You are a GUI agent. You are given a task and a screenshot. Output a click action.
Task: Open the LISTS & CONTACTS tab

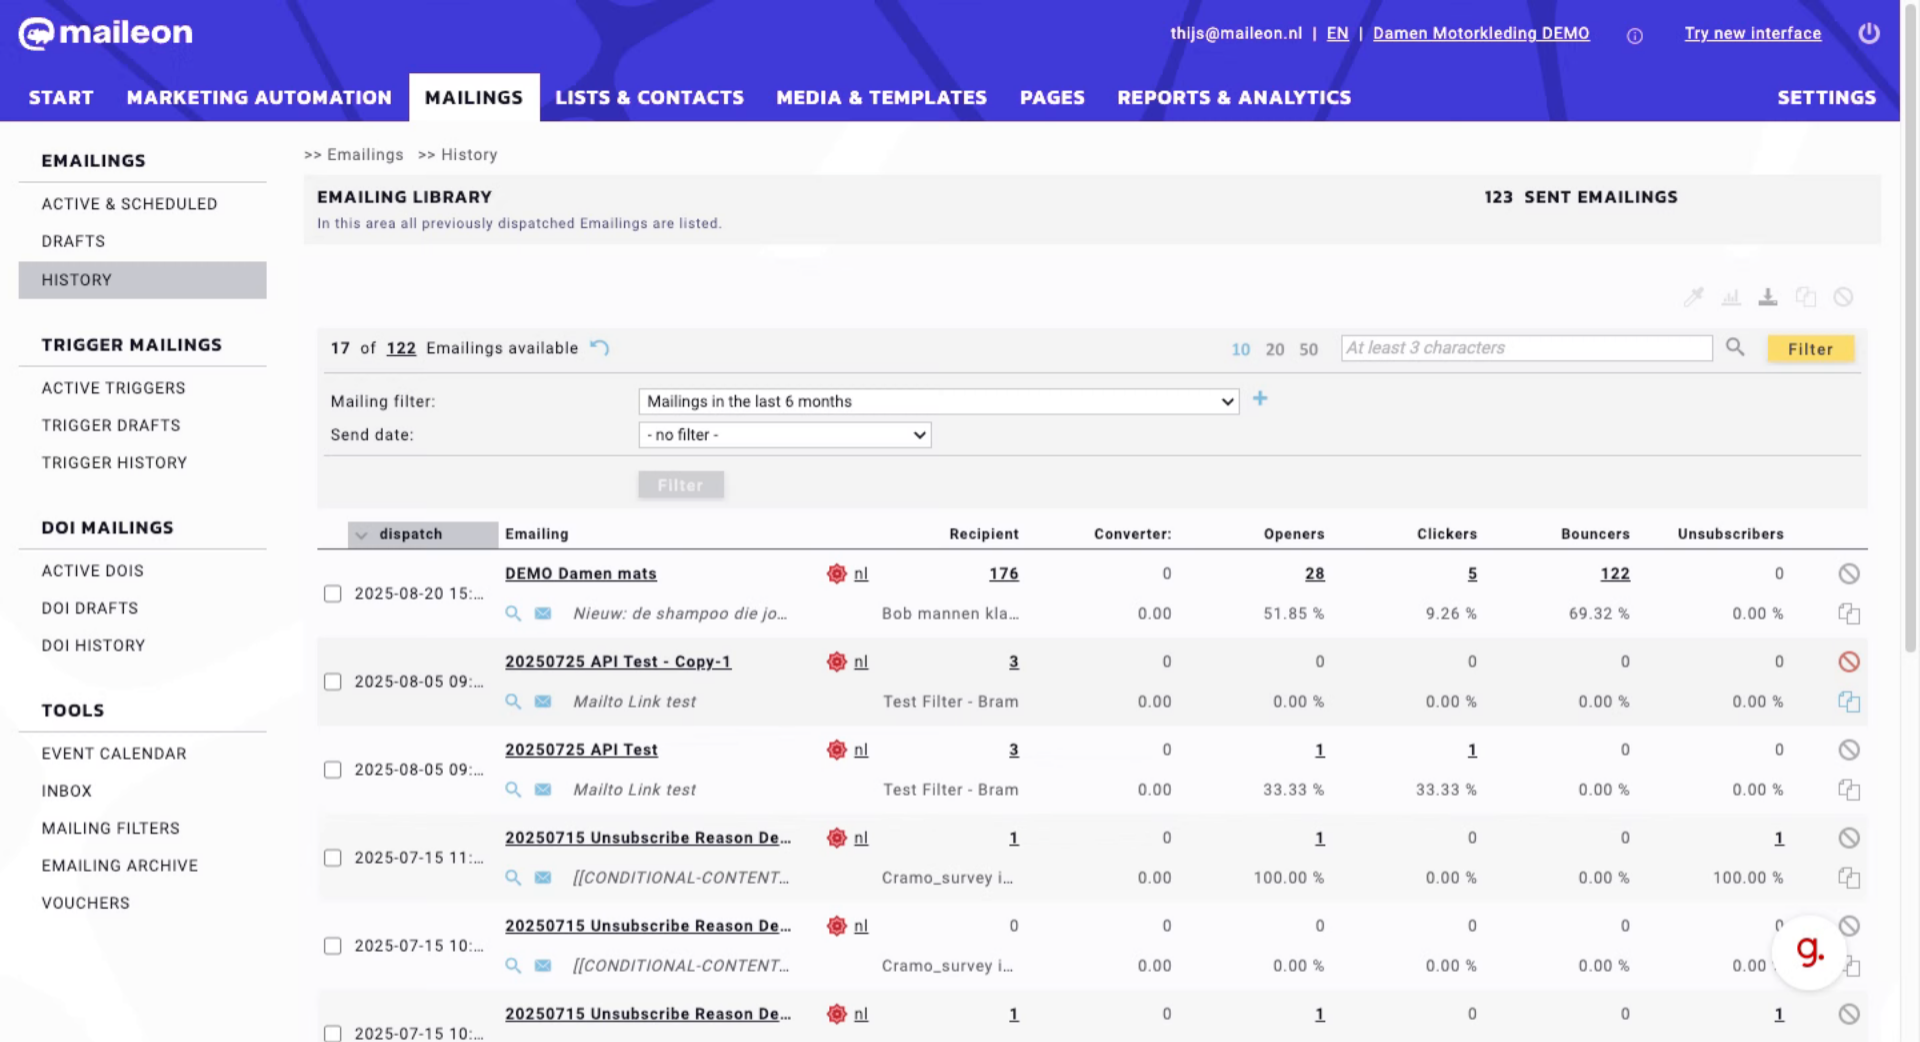click(649, 97)
